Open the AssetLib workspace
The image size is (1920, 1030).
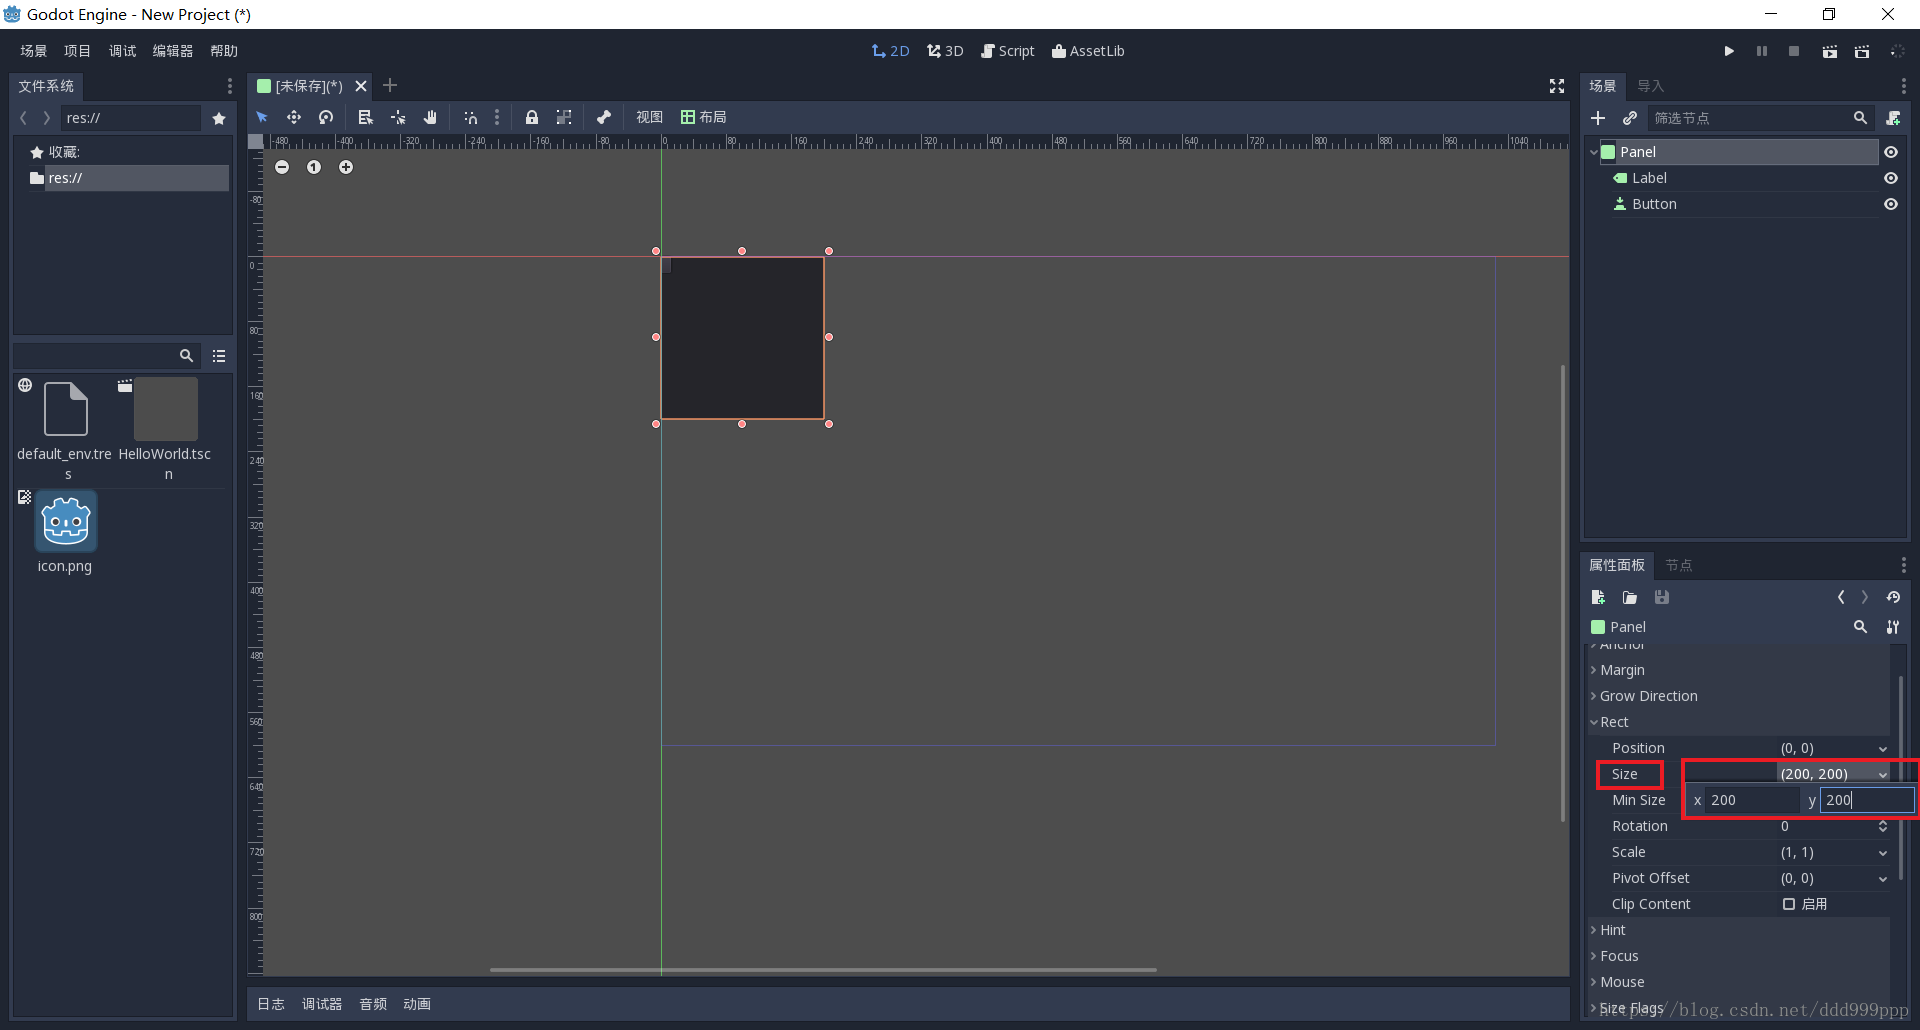(x=1088, y=51)
